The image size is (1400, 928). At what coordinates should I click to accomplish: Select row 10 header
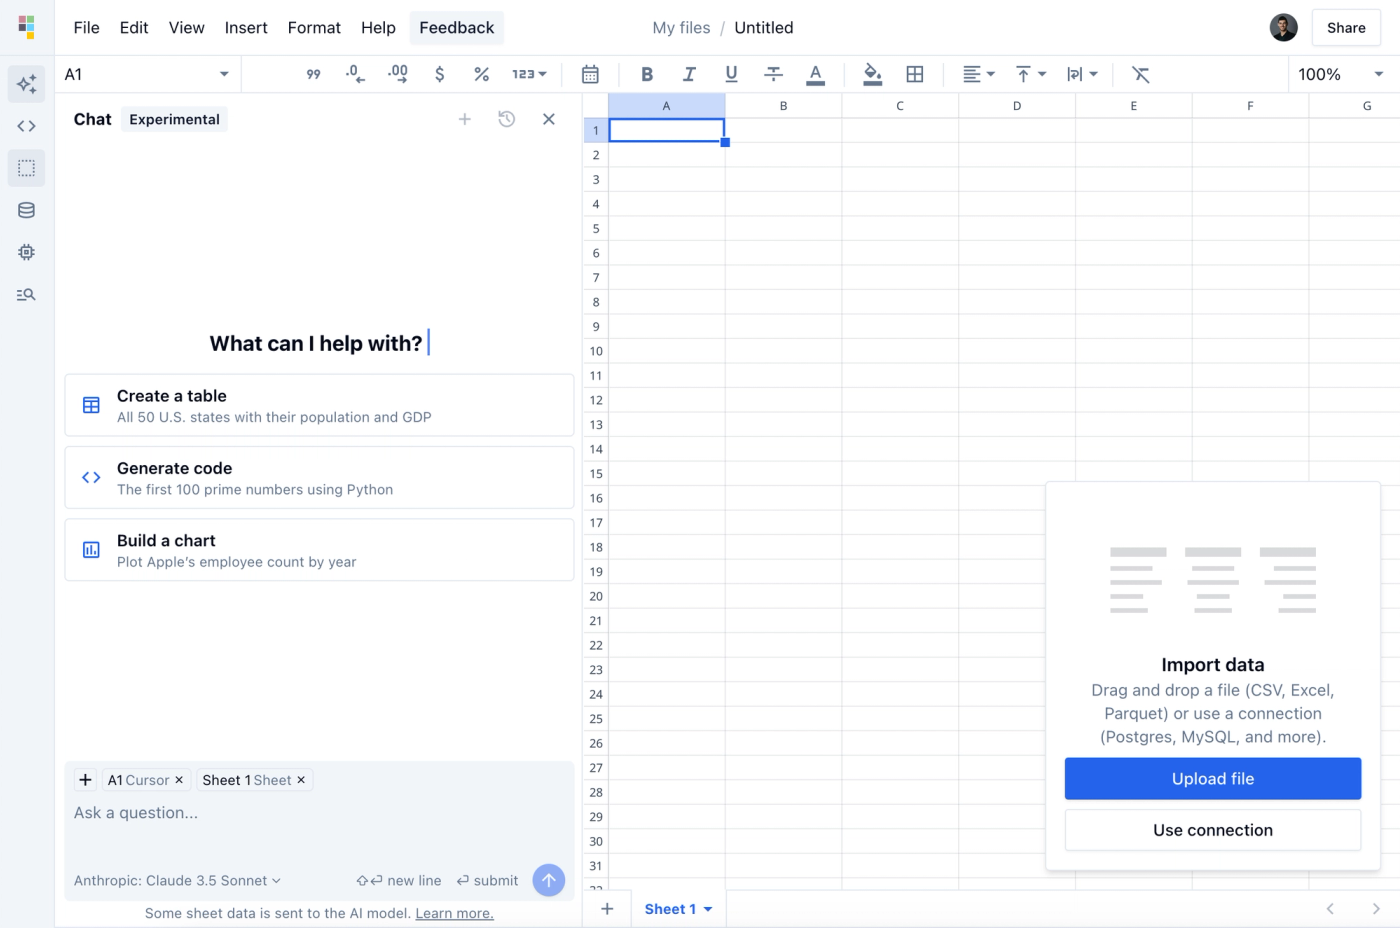pyautogui.click(x=596, y=351)
